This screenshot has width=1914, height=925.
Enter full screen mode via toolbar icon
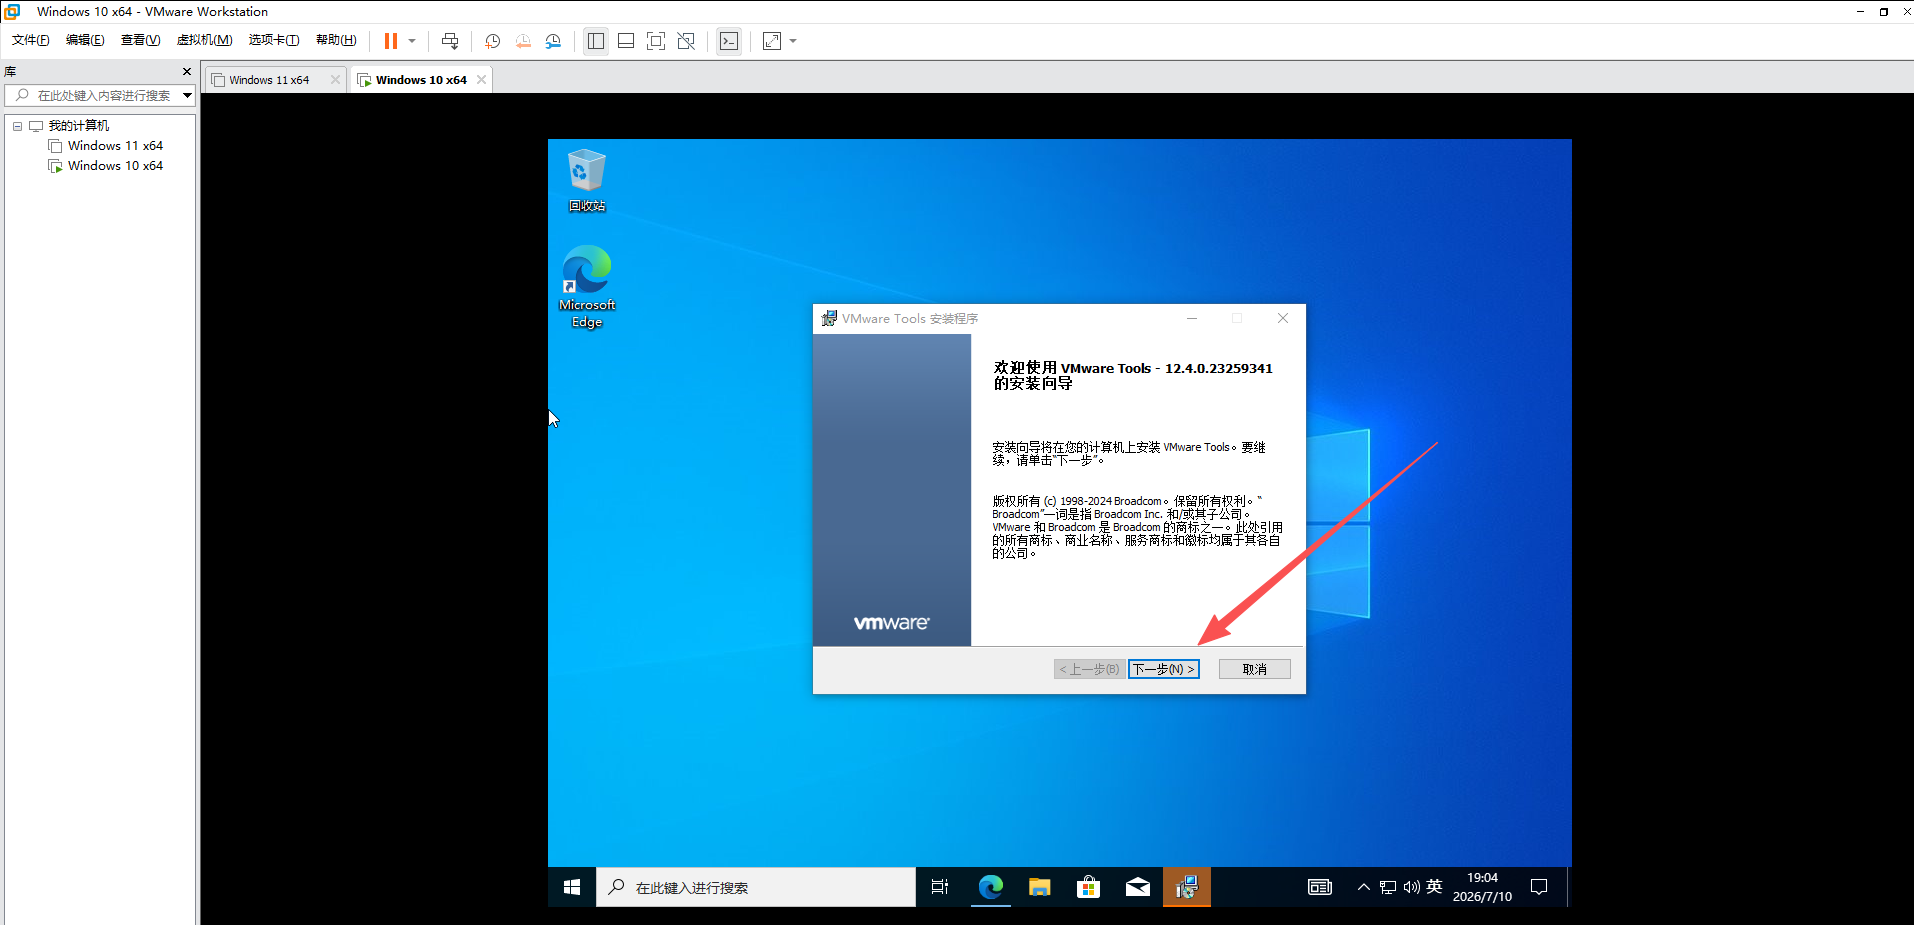pos(656,41)
